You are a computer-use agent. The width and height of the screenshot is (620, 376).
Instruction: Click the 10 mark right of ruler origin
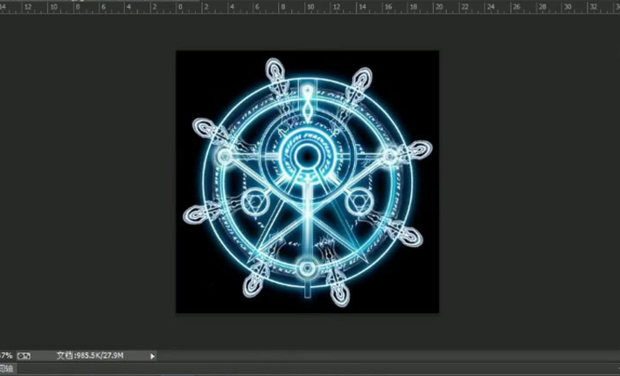(311, 7)
